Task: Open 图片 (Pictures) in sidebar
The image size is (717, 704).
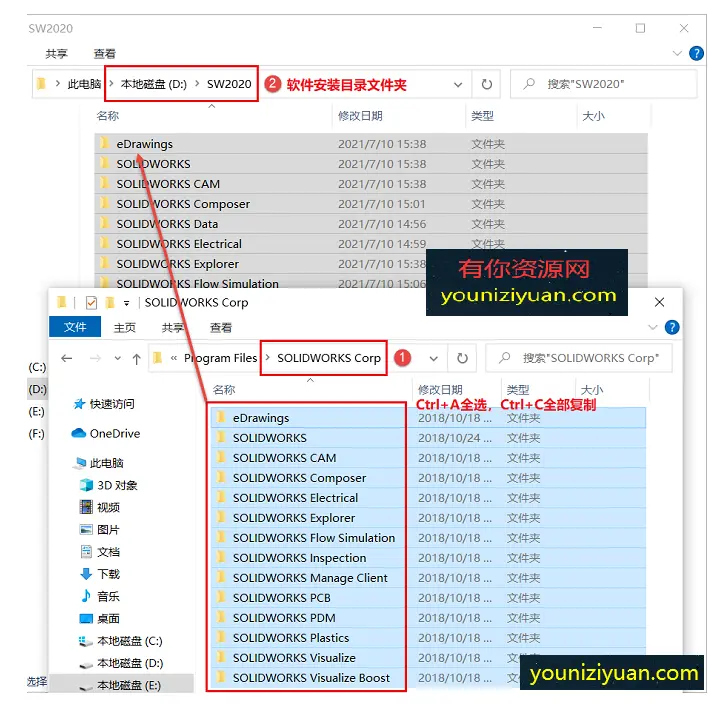Action: [100, 529]
